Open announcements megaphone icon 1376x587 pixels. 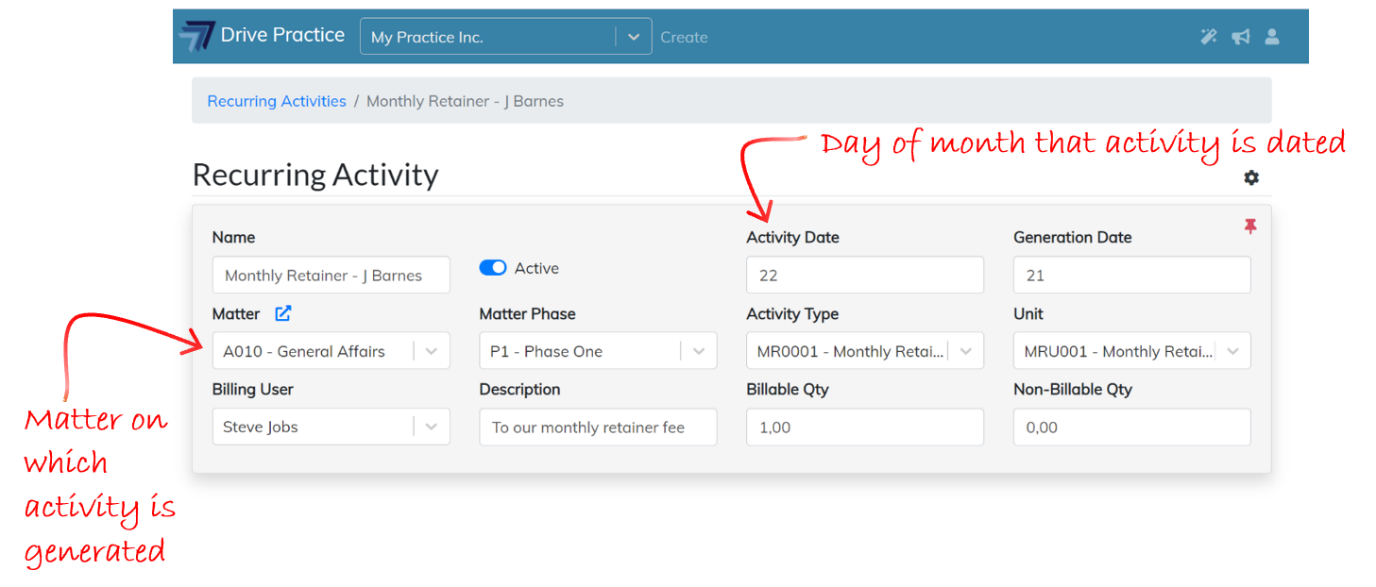pyautogui.click(x=1240, y=37)
